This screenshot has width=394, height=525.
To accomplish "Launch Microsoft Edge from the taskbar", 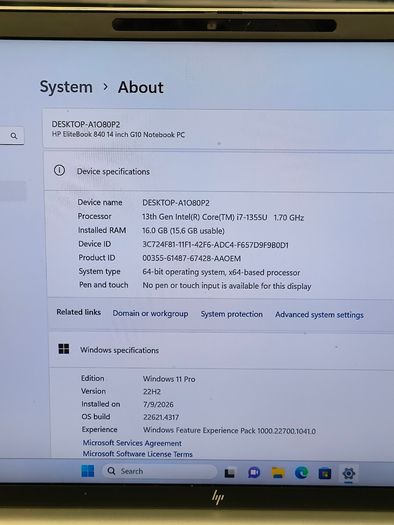I will point(301,473).
